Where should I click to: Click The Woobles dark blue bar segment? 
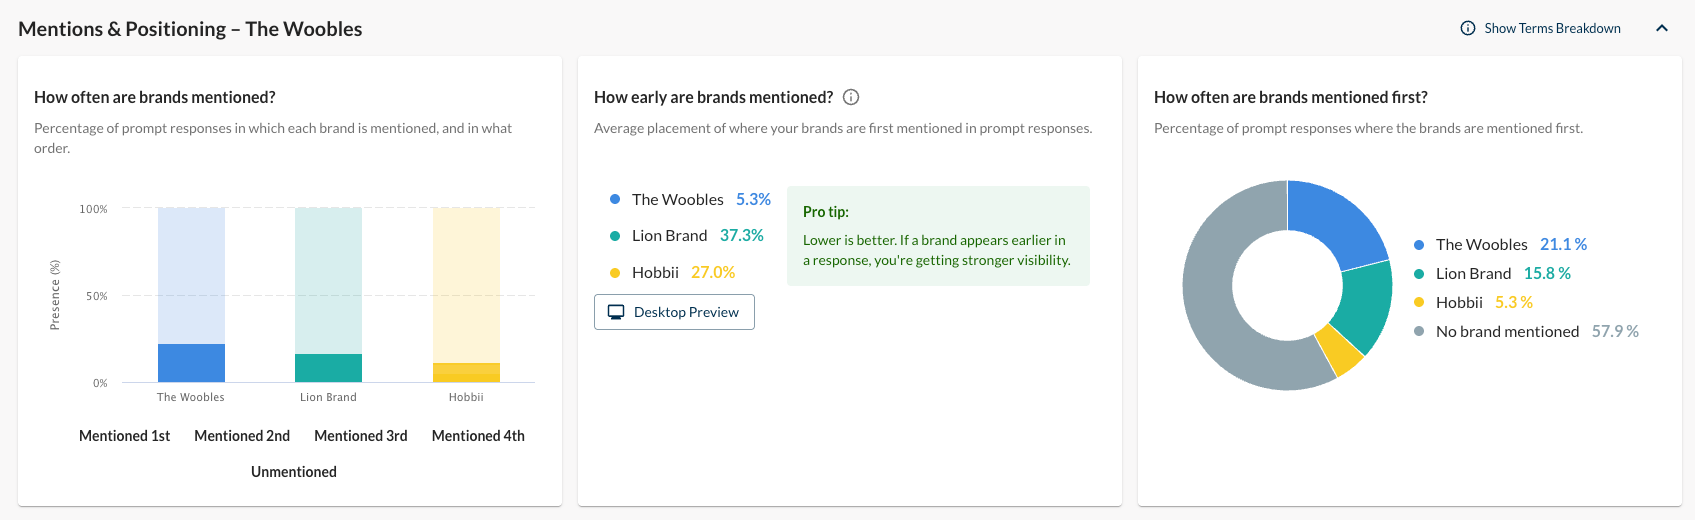191,363
